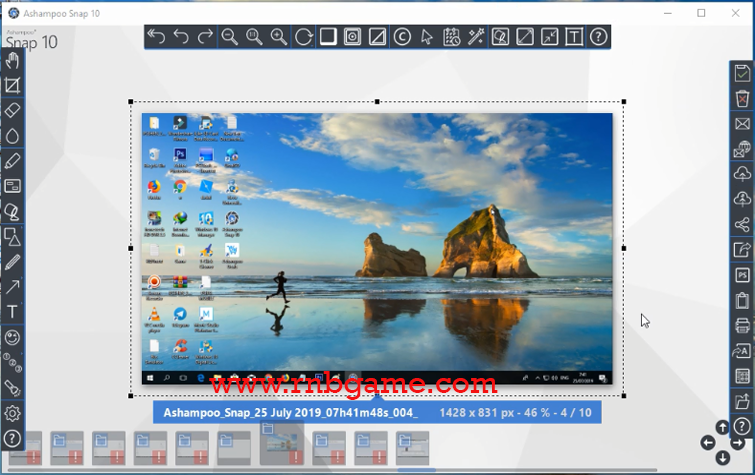The width and height of the screenshot is (755, 475).
Task: Select the Pencil drawing tool
Action: [x=12, y=262]
